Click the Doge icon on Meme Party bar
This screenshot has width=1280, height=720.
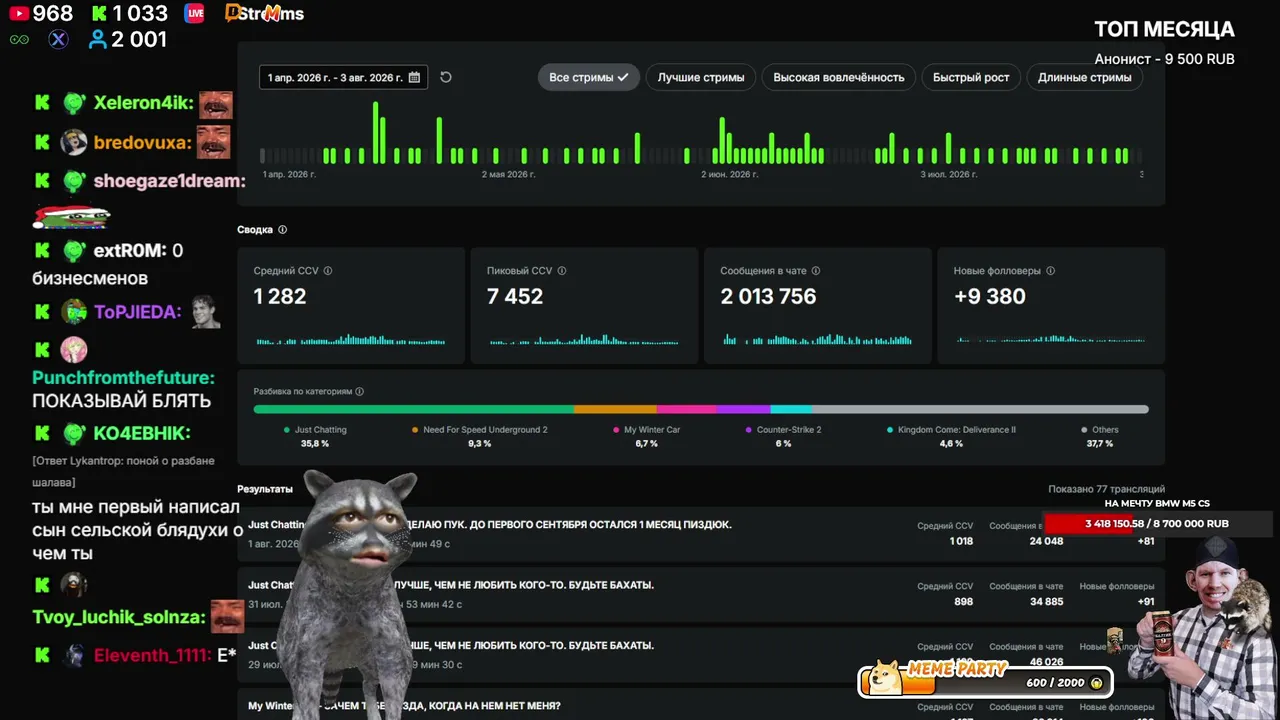click(x=885, y=678)
